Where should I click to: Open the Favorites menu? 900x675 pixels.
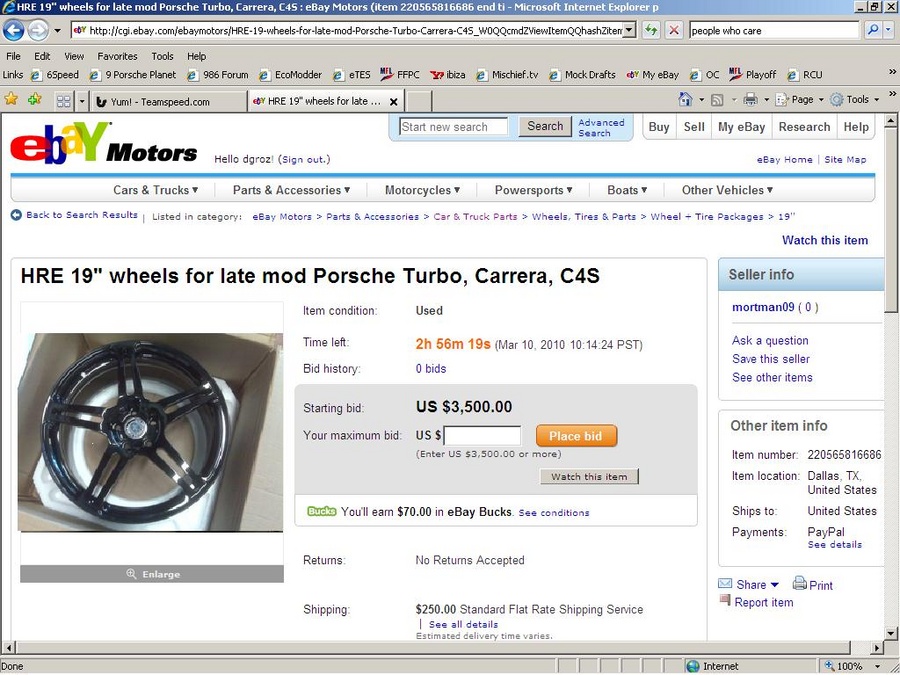pos(117,57)
